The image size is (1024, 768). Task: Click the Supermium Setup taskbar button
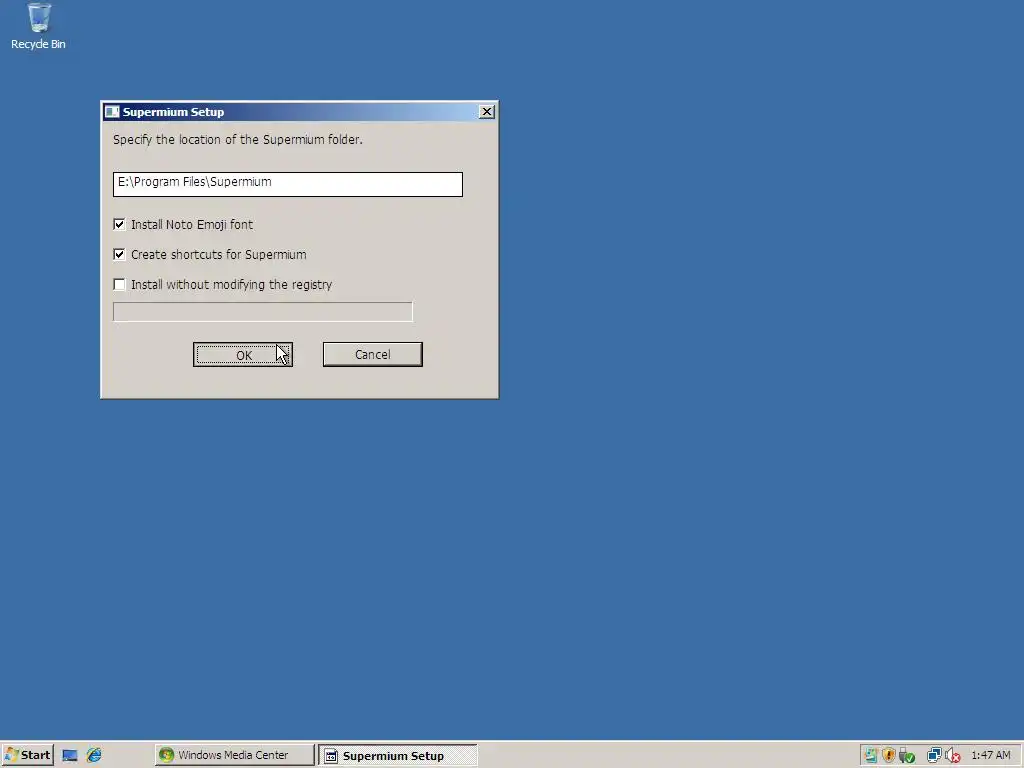tap(398, 756)
